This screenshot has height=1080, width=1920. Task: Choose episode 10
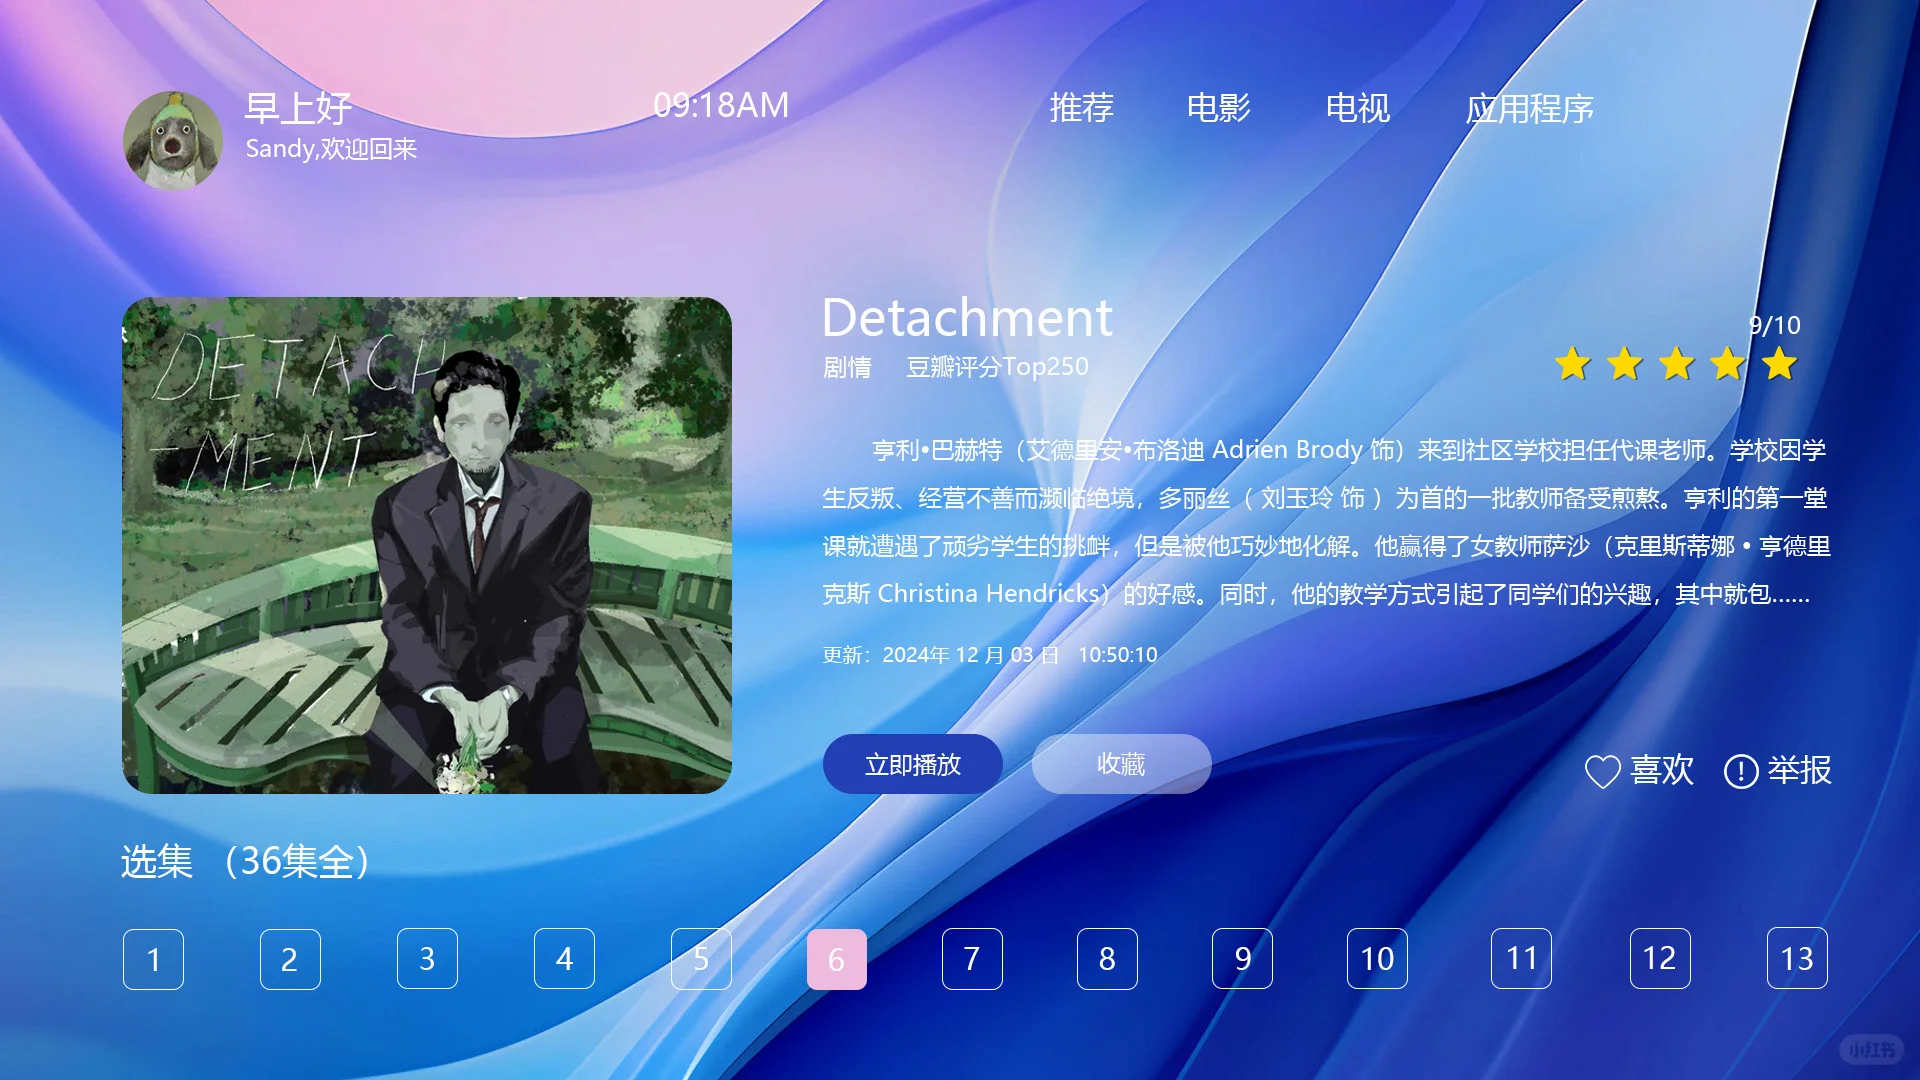click(x=1377, y=959)
